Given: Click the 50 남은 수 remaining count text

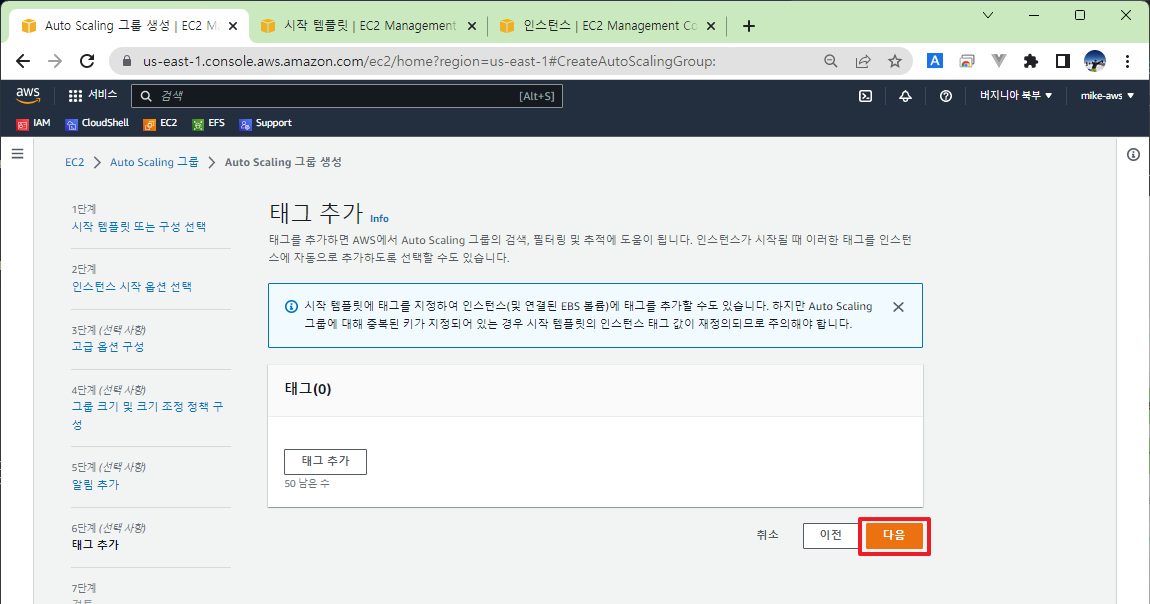Looking at the screenshot, I should (307, 484).
